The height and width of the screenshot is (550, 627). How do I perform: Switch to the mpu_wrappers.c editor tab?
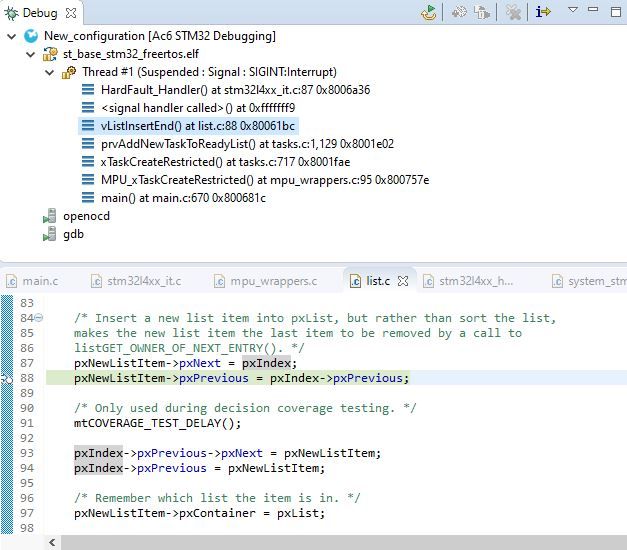[266, 281]
